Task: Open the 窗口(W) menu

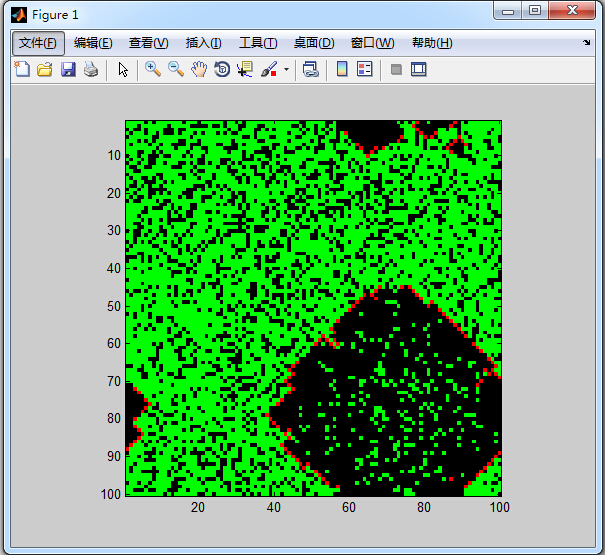Action: coord(373,43)
